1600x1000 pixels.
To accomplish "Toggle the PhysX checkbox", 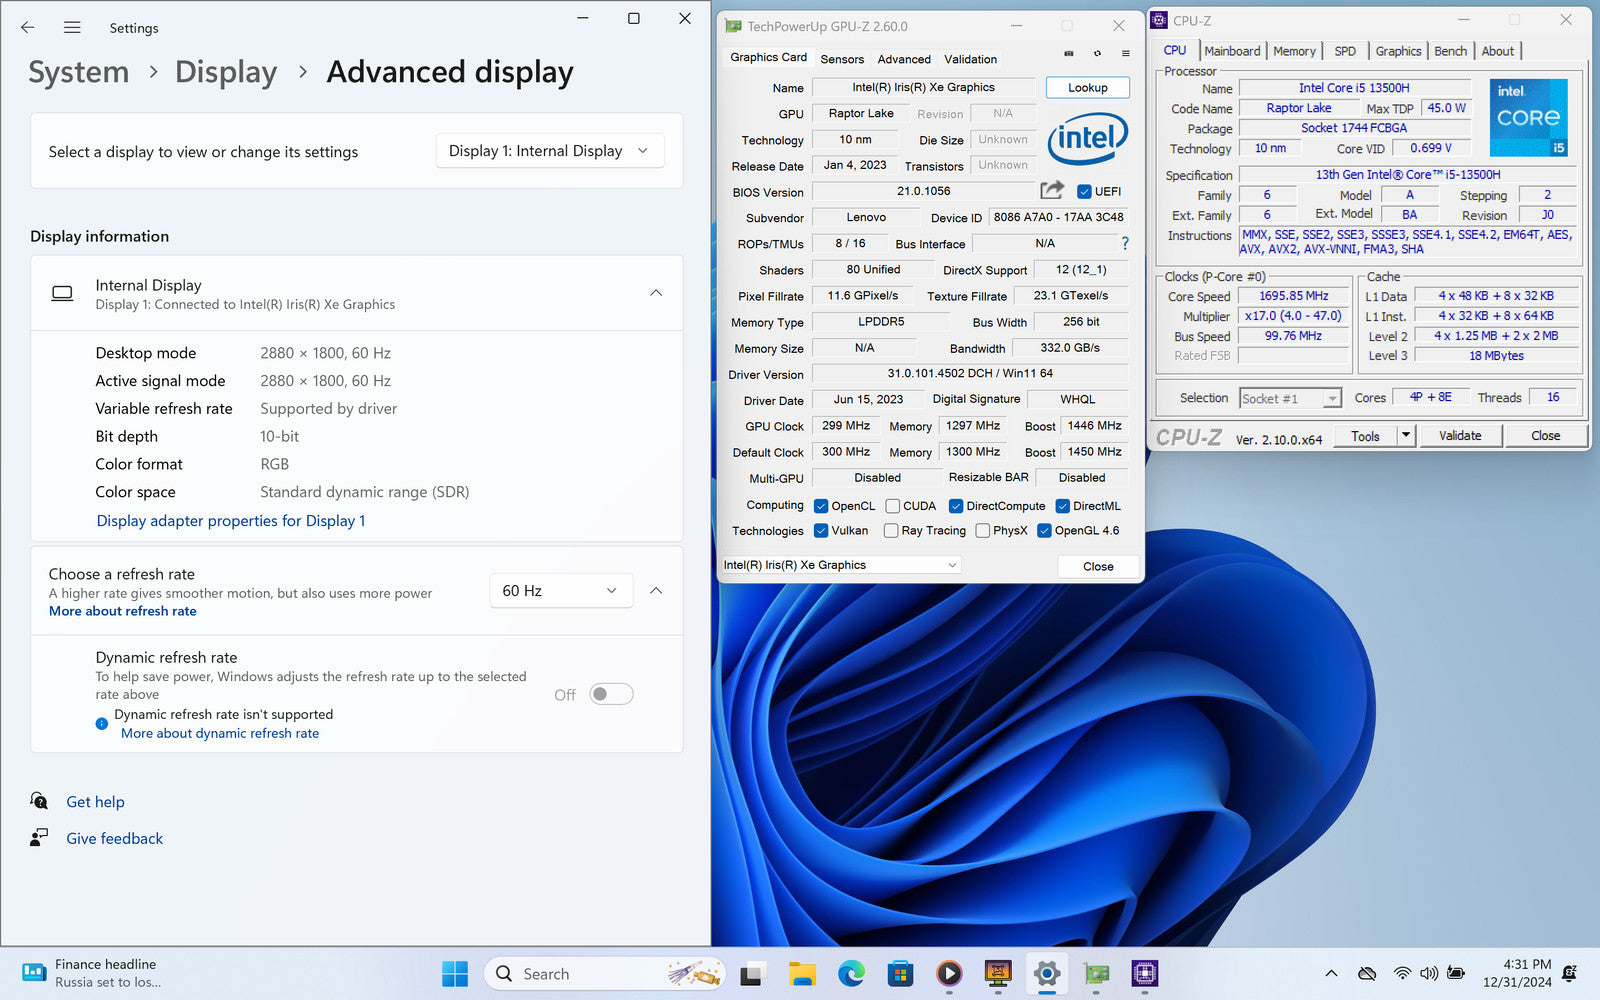I will coord(983,531).
